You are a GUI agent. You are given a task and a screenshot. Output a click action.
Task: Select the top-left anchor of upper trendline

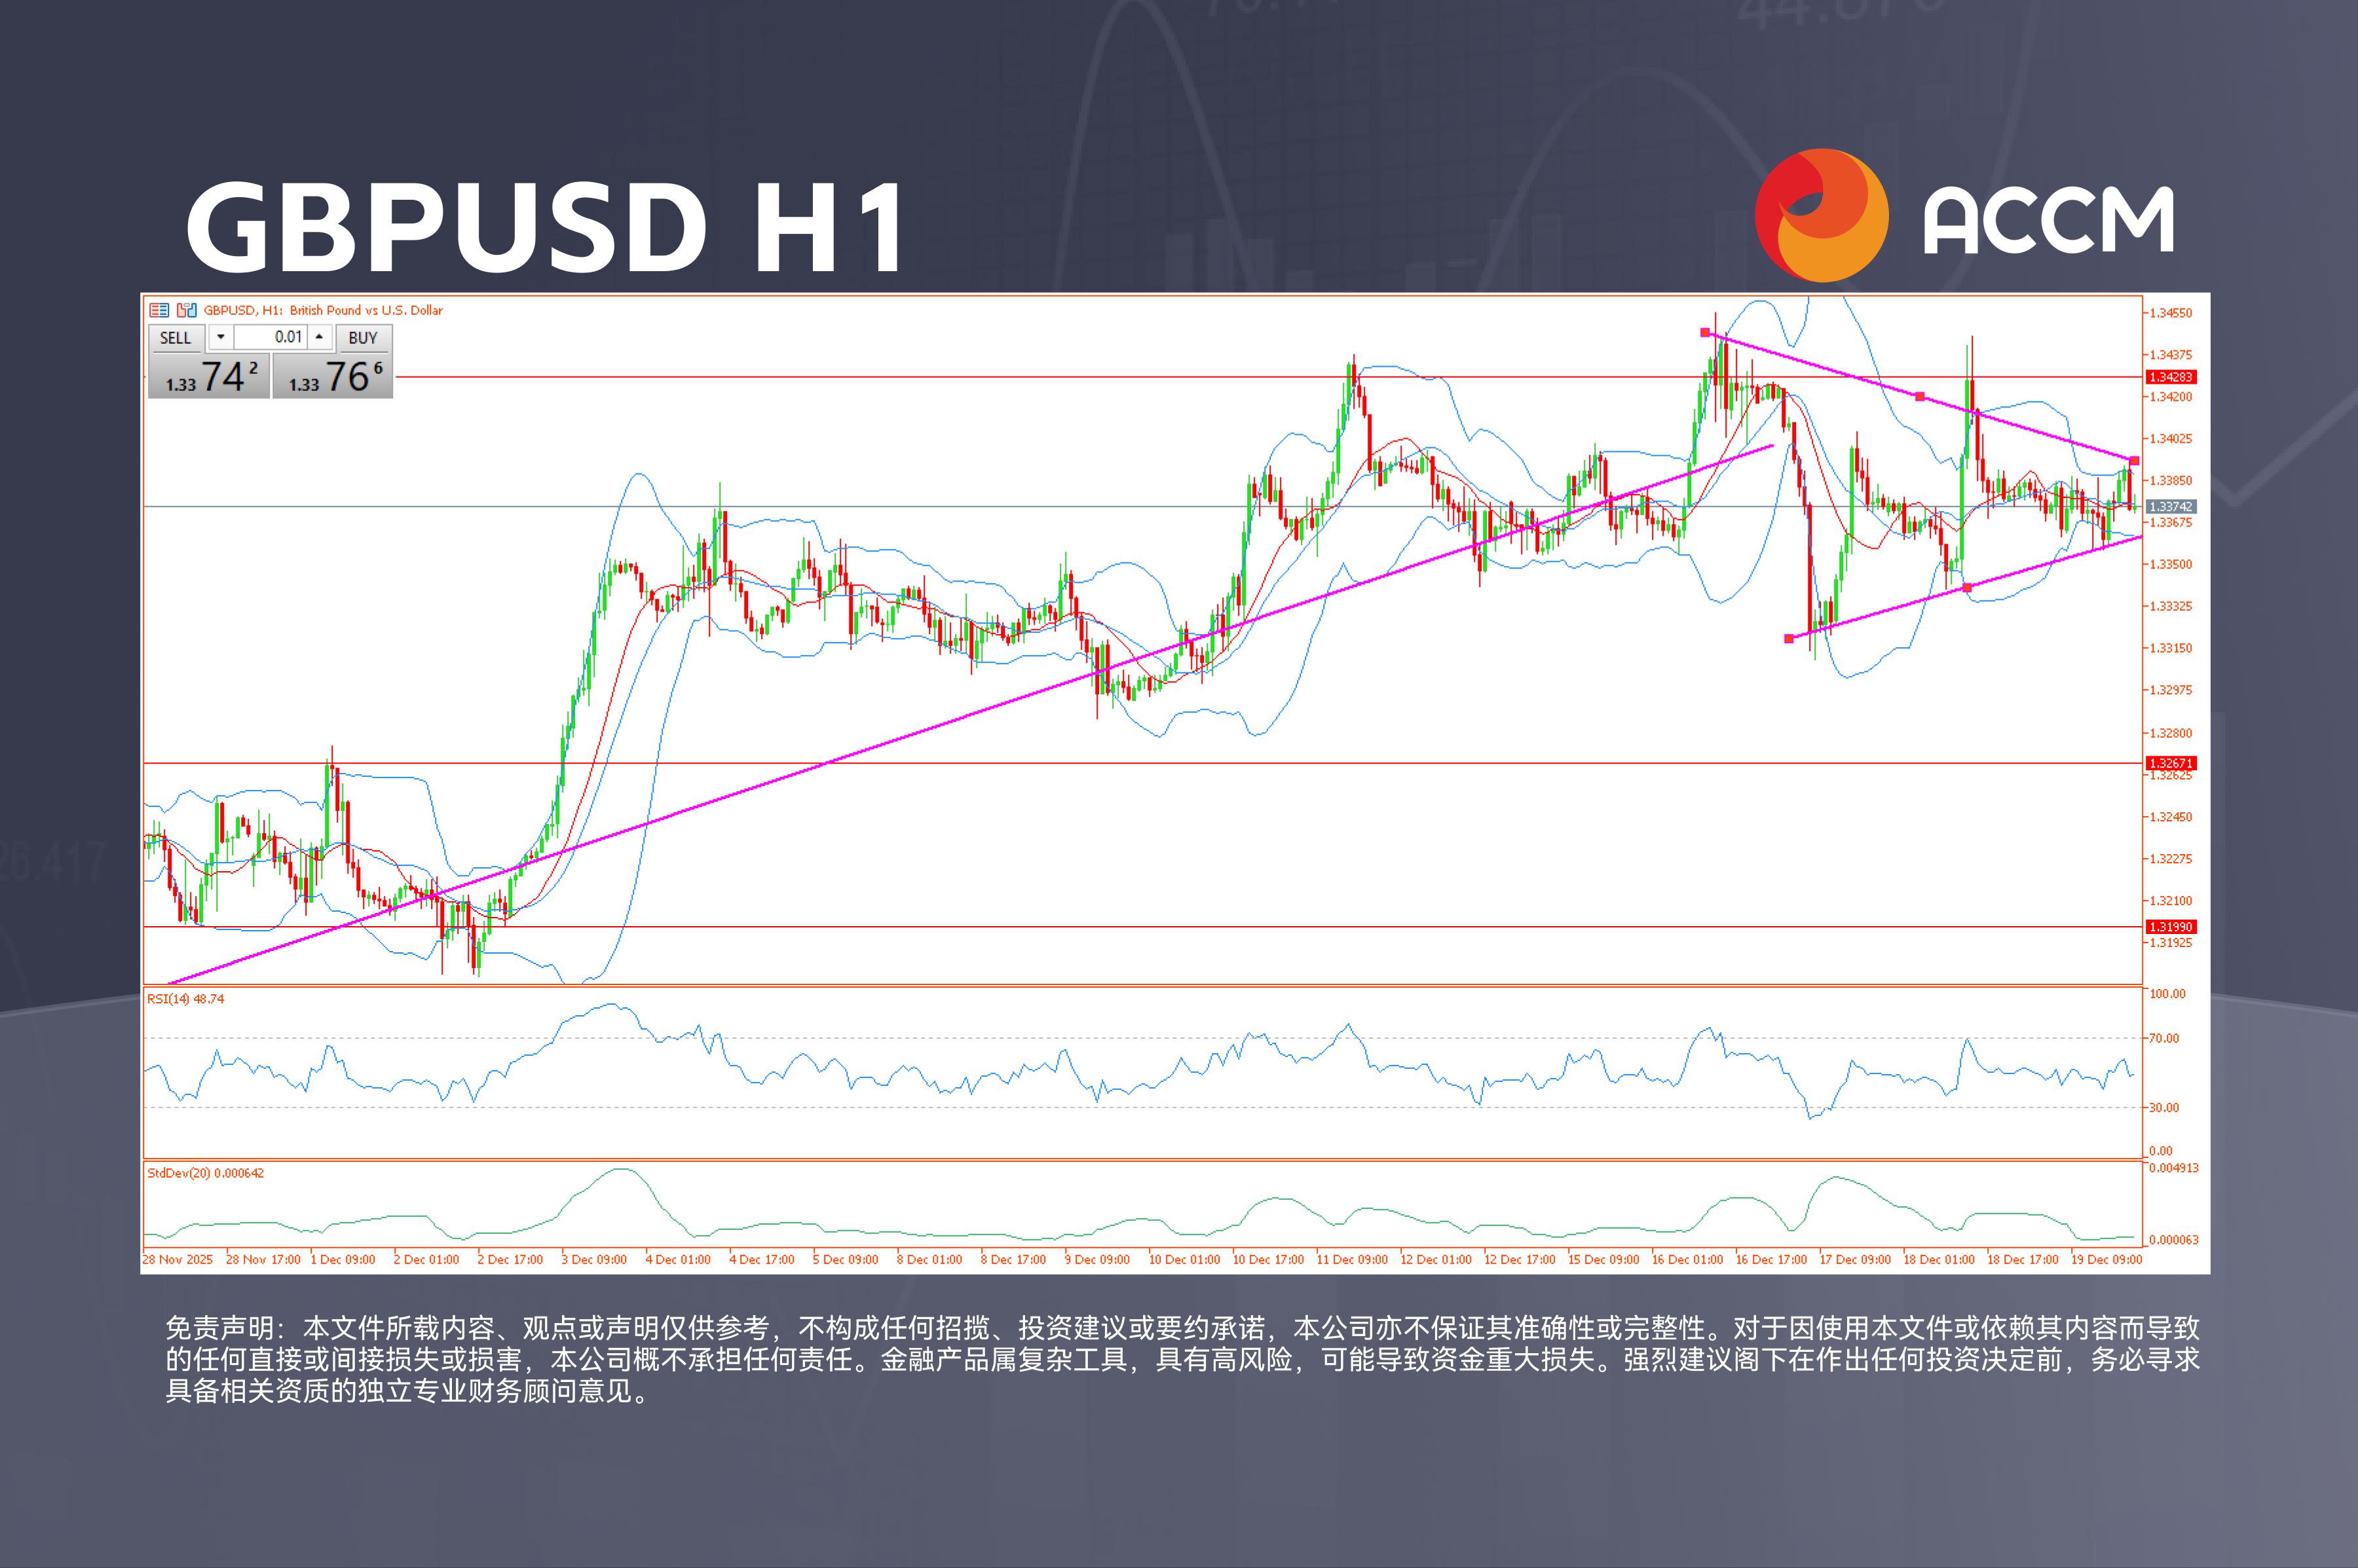[x=1705, y=332]
